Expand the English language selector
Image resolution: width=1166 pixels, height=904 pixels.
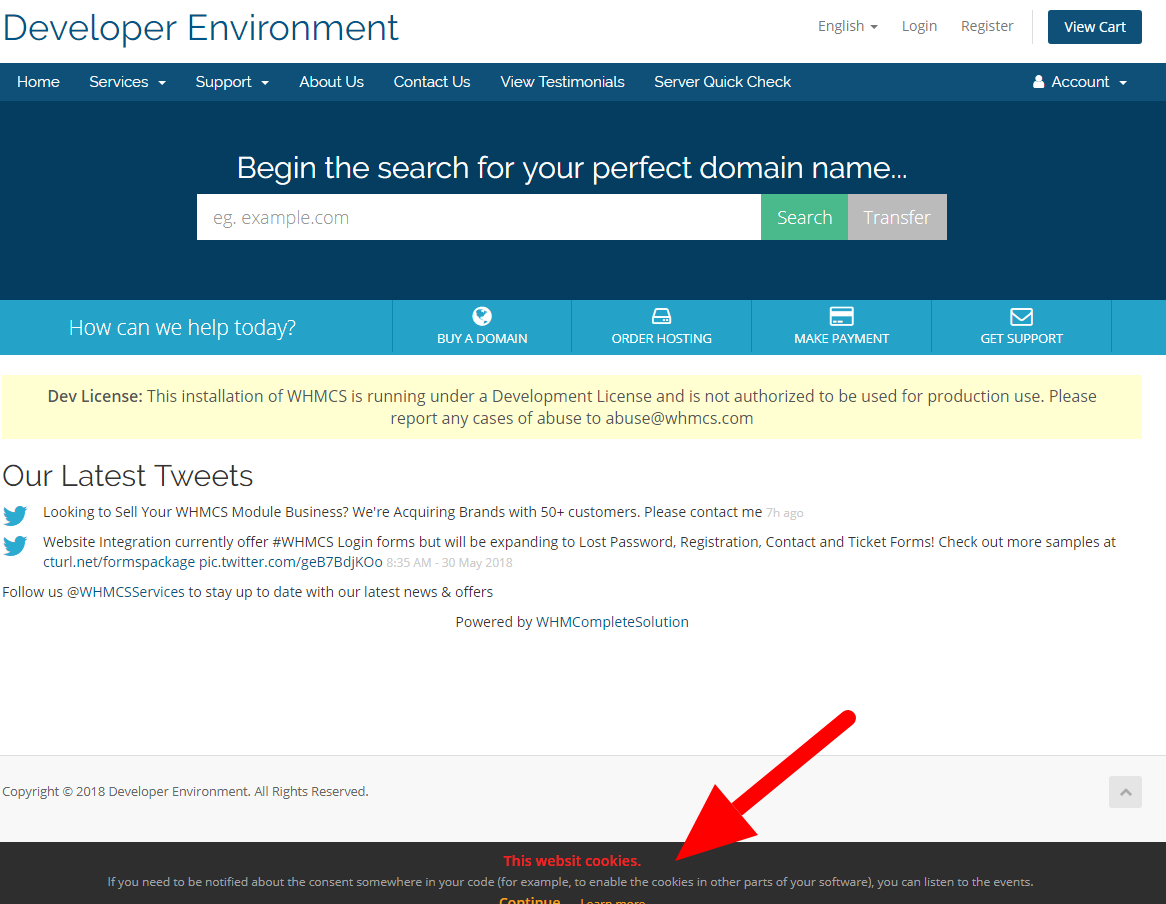(x=847, y=26)
